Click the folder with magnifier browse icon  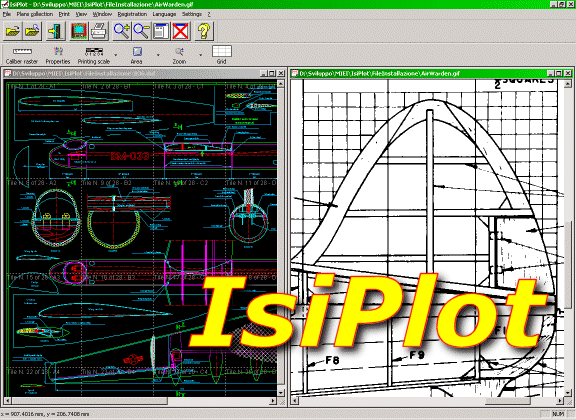[33, 31]
